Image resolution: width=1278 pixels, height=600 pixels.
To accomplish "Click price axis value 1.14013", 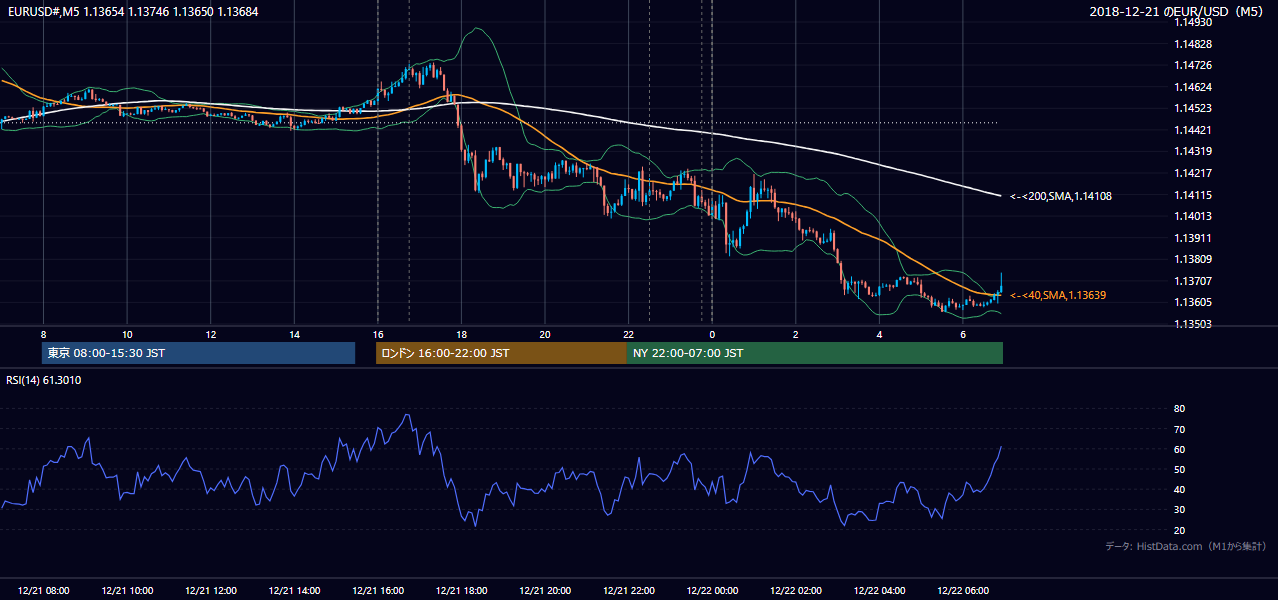I will 1194,216.
